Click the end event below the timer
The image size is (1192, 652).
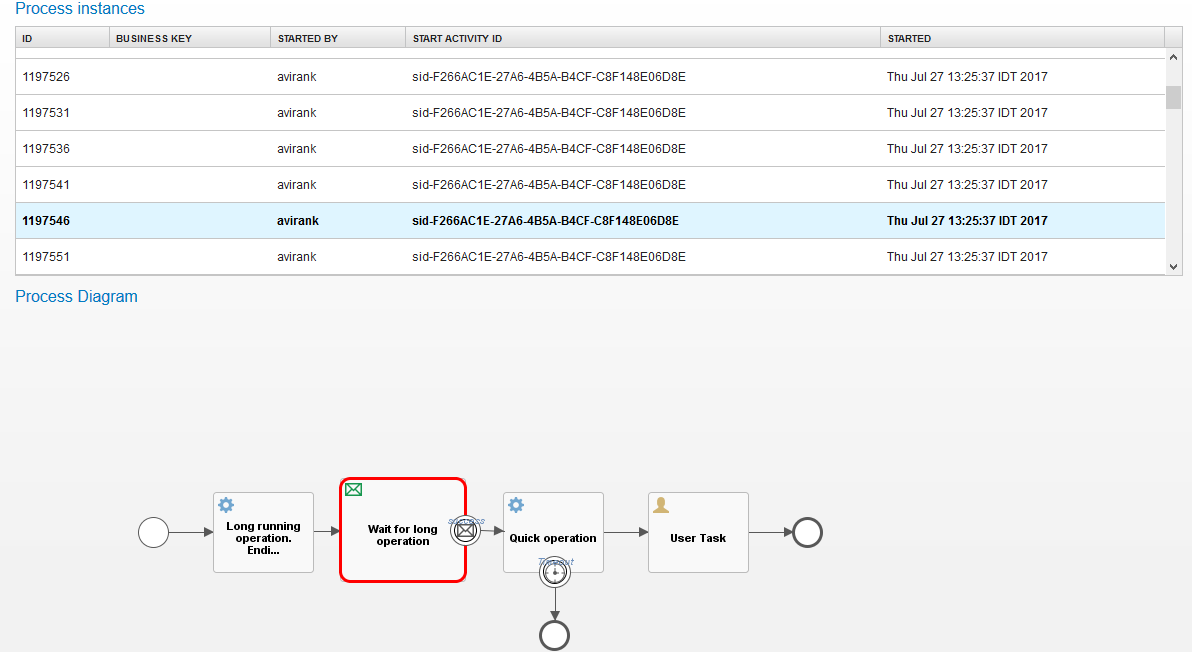click(x=554, y=635)
